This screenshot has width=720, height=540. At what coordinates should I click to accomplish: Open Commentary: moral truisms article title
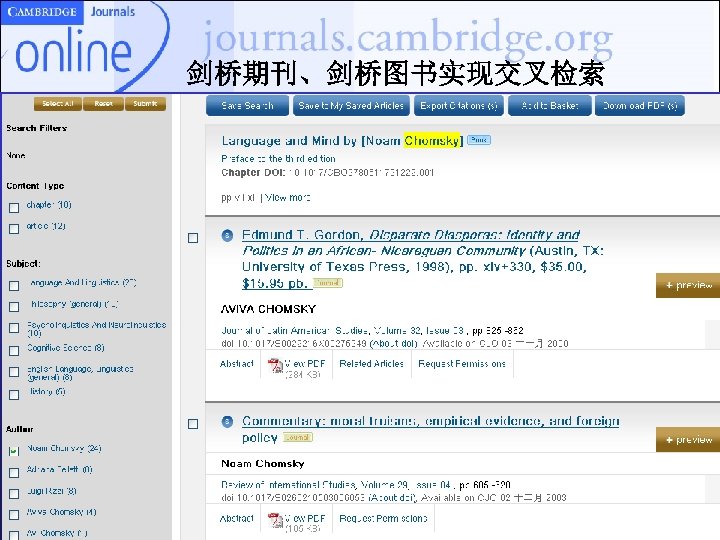click(x=431, y=429)
